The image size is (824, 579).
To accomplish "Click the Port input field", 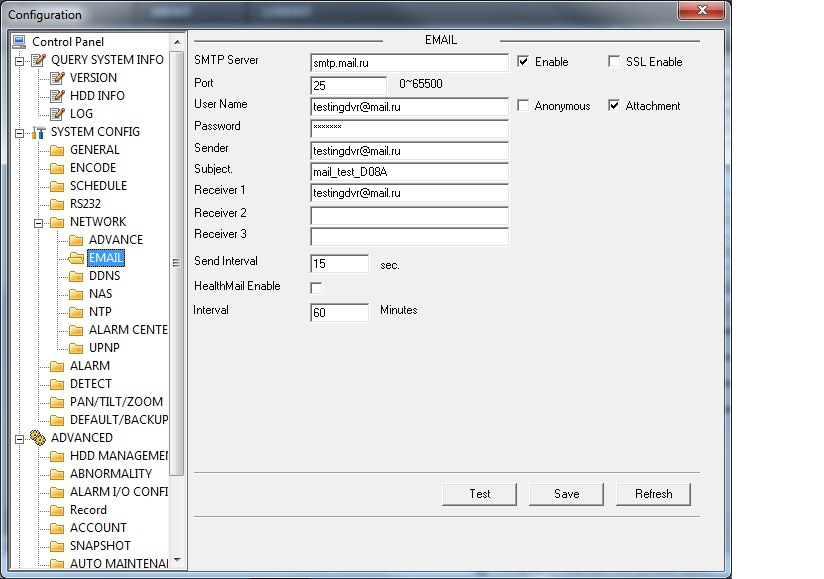I will pyautogui.click(x=348, y=85).
